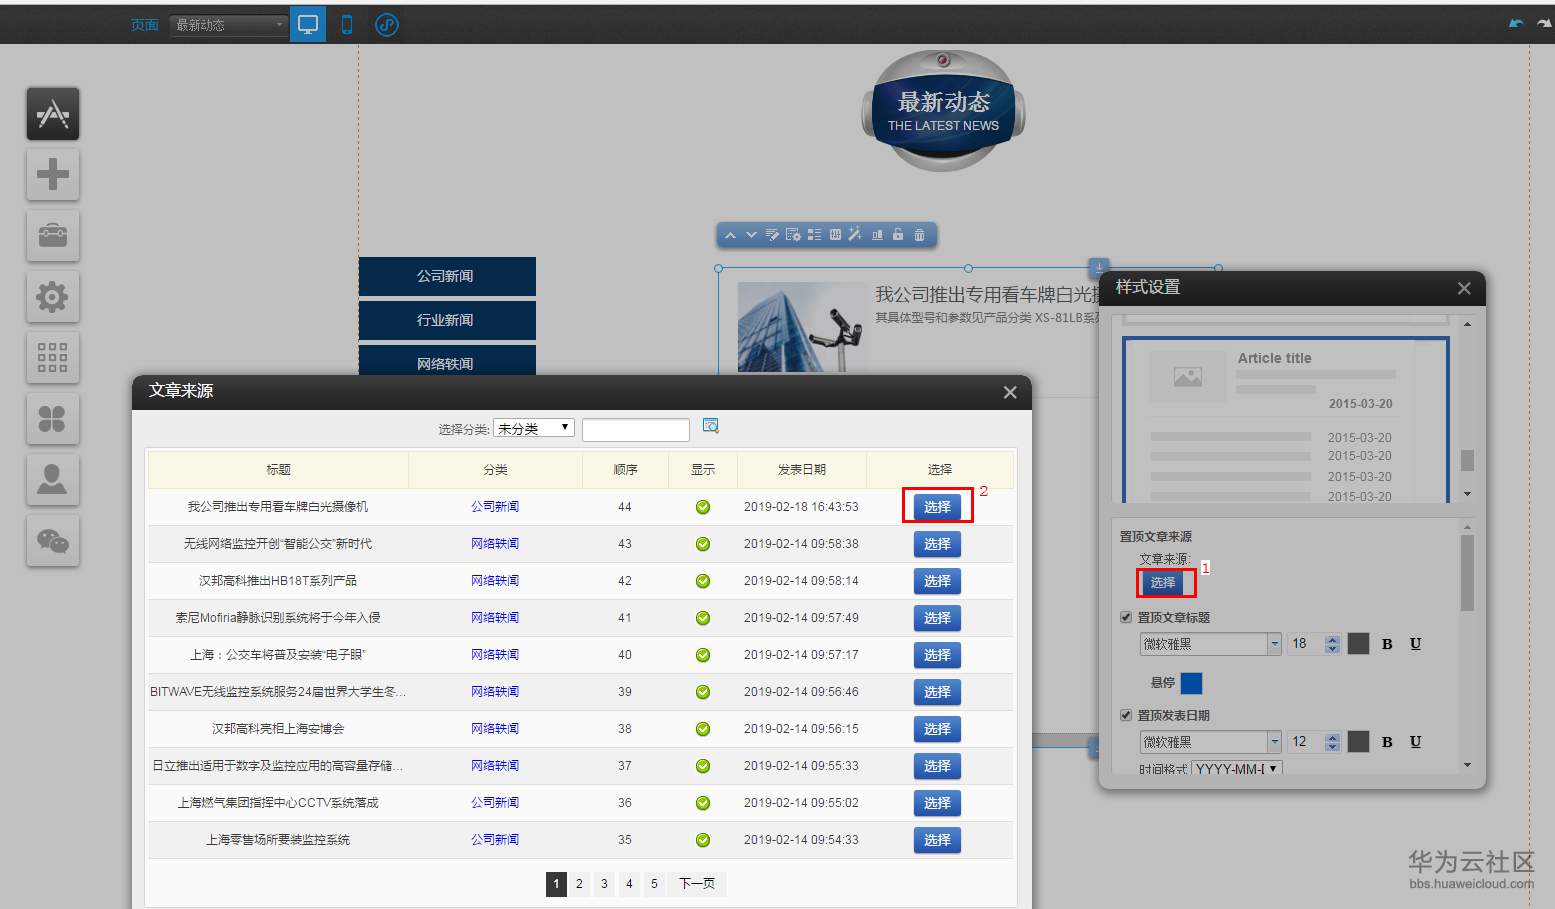Open the 页面 page dropdown showing 最新动态
Image resolution: width=1555 pixels, height=909 pixels.
(x=229, y=25)
